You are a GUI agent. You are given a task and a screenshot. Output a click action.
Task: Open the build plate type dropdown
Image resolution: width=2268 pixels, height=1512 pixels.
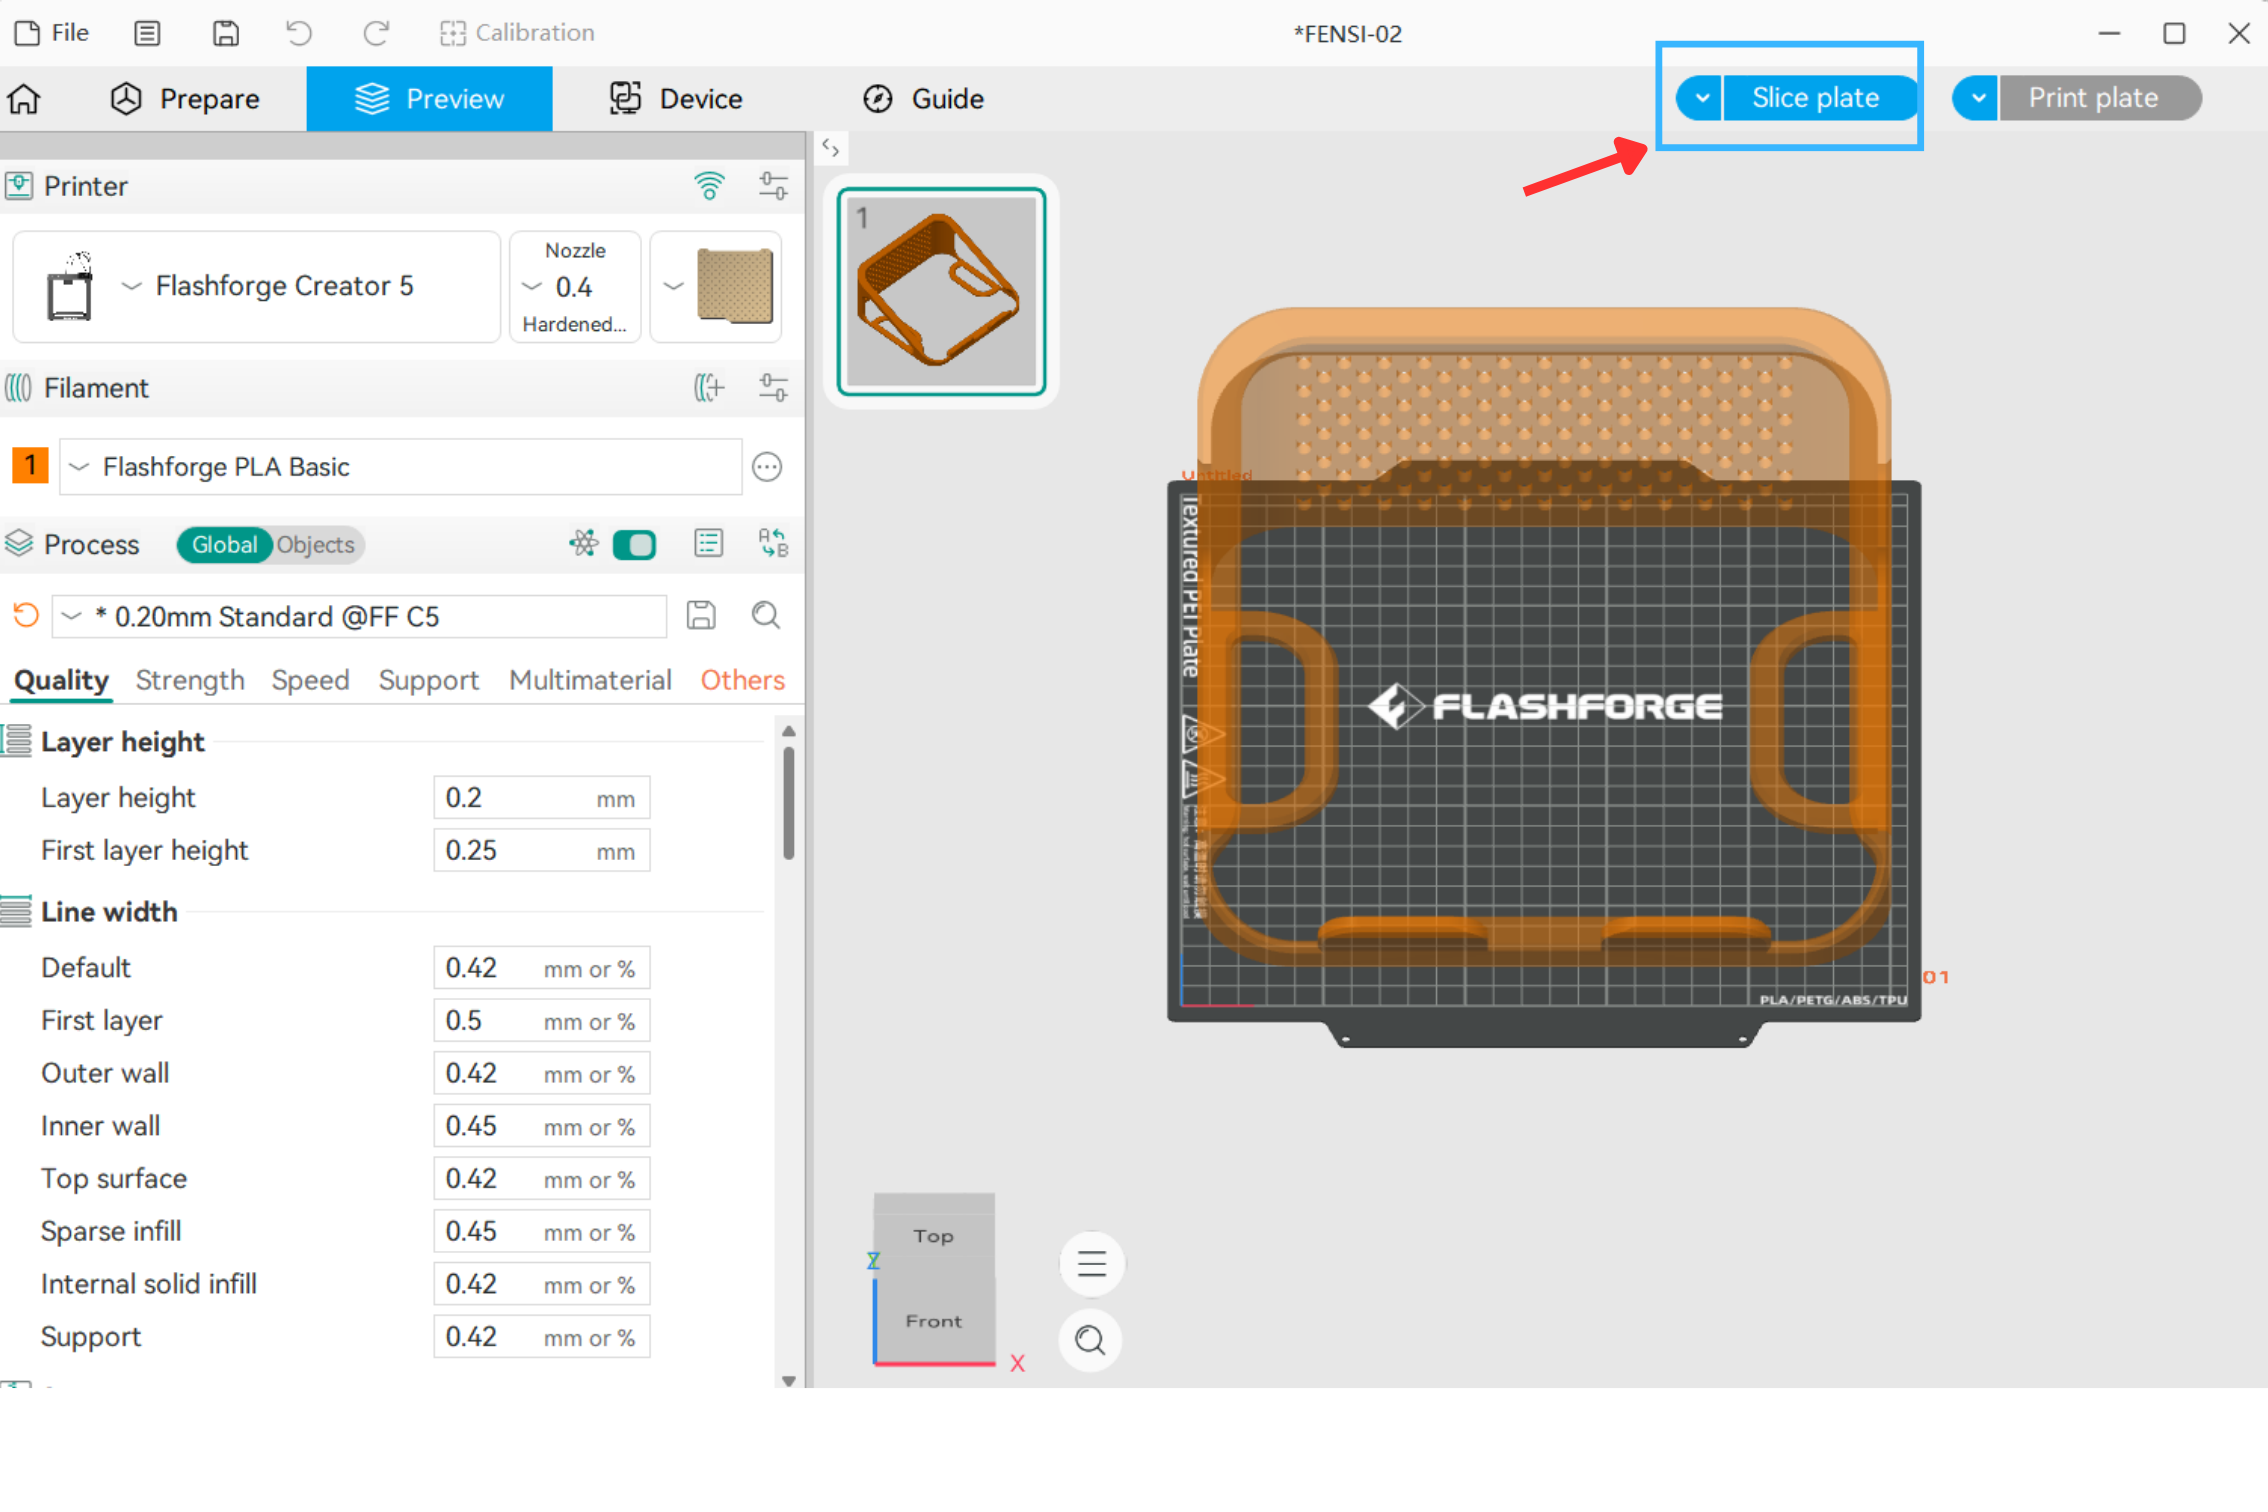(716, 287)
